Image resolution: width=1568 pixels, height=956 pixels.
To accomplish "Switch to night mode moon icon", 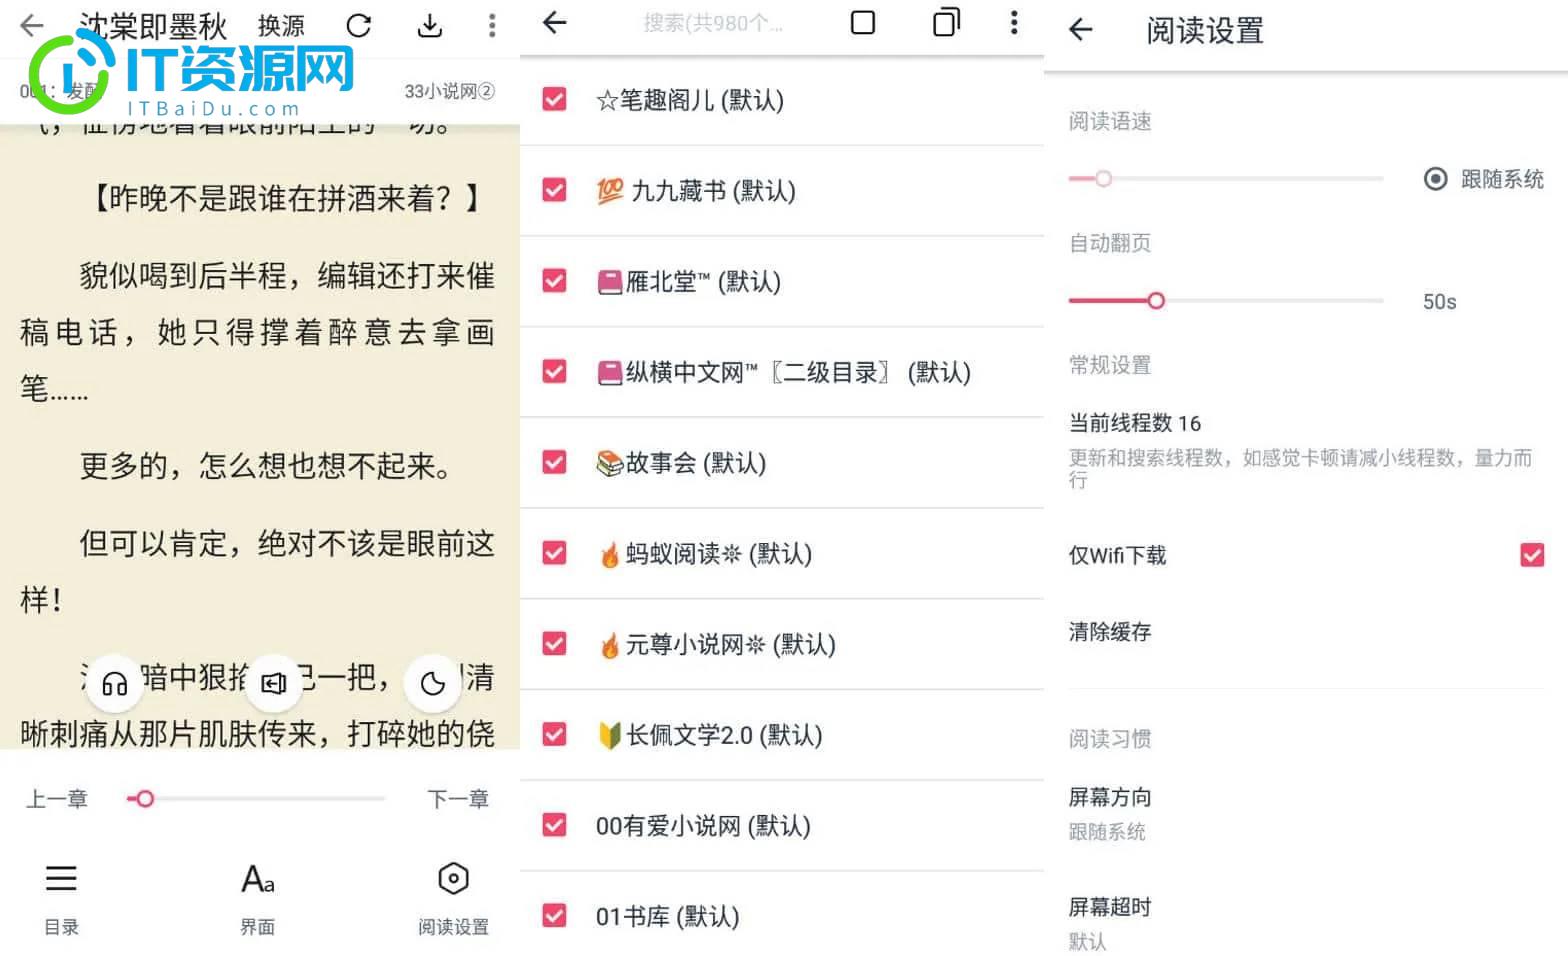I will coord(433,684).
